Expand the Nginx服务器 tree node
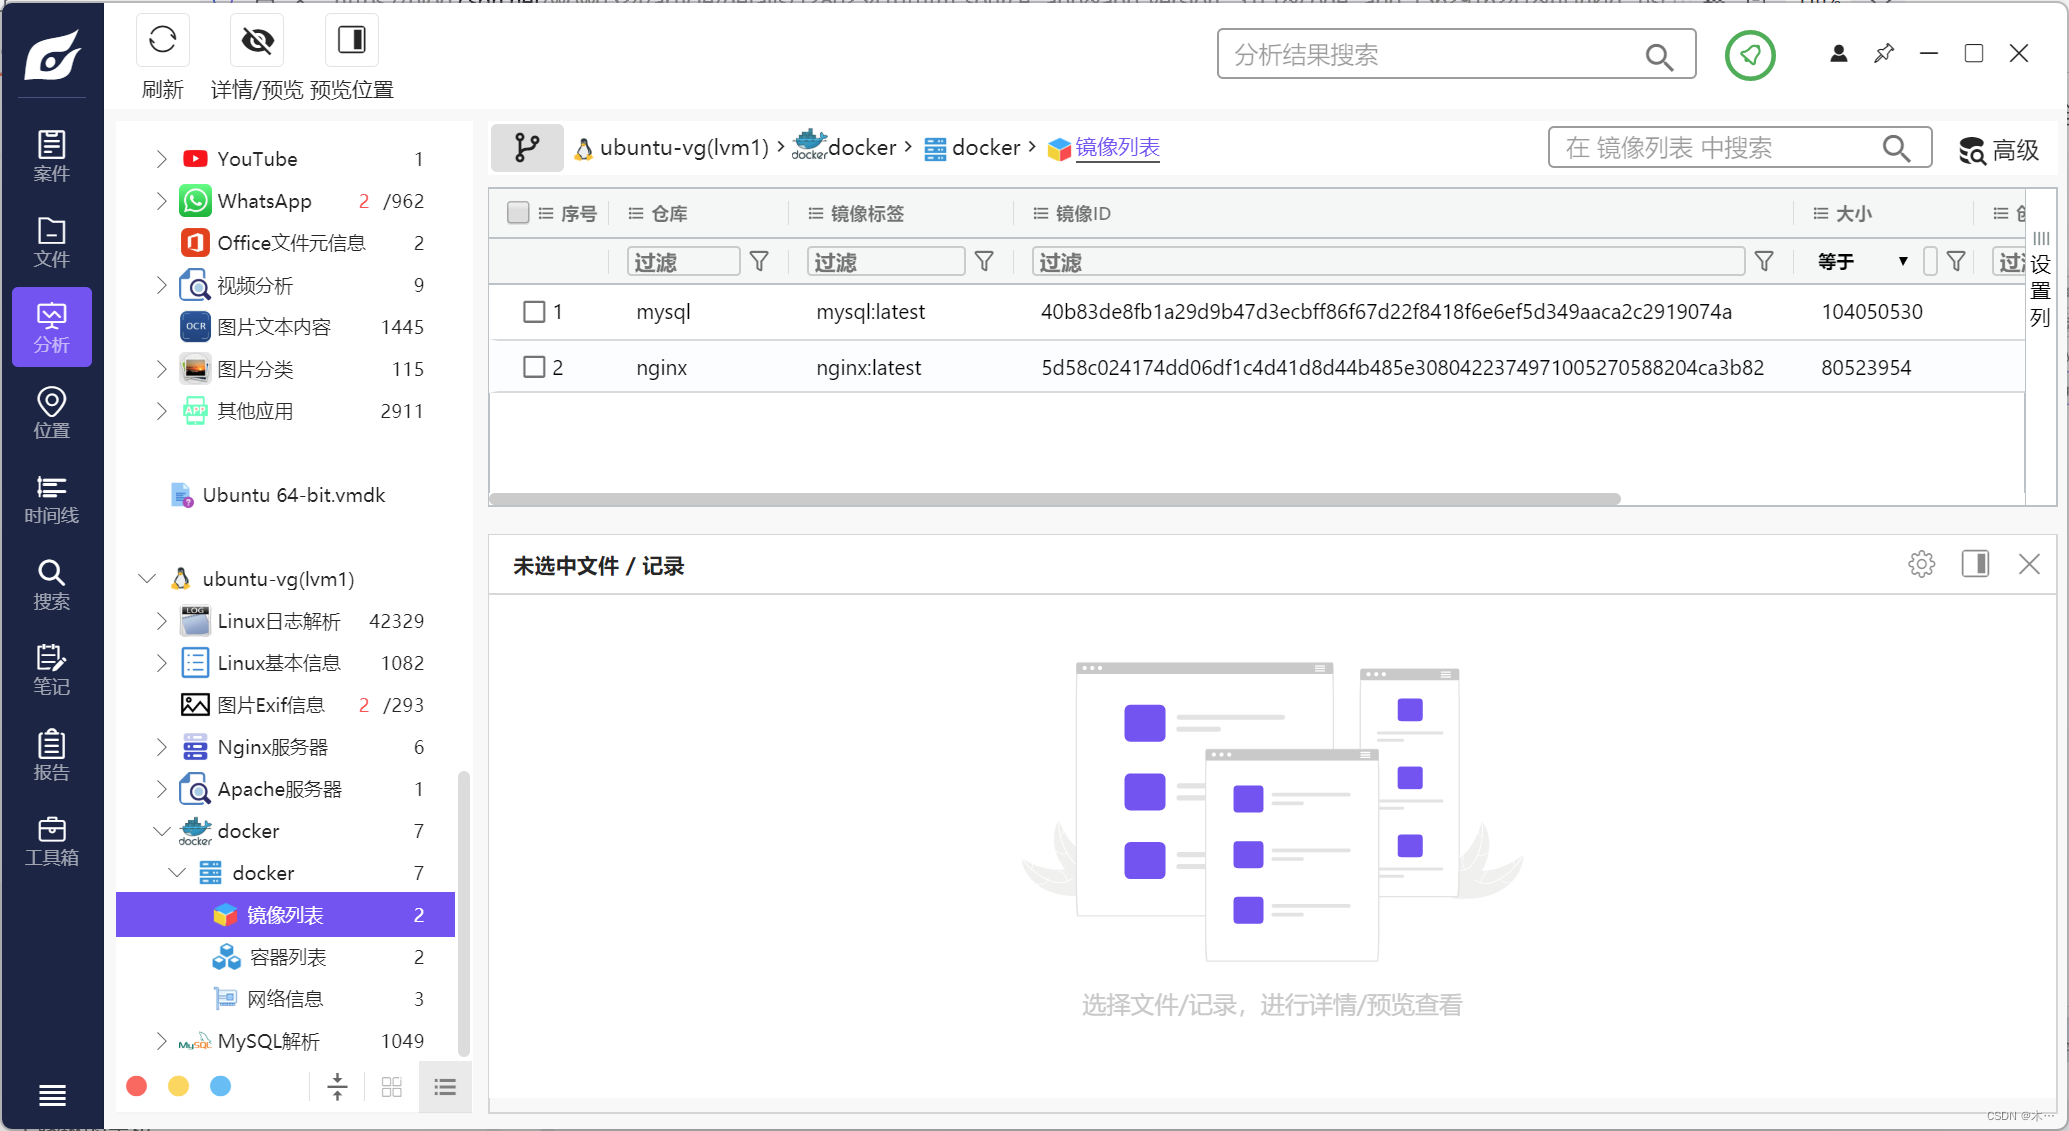 pyautogui.click(x=161, y=747)
